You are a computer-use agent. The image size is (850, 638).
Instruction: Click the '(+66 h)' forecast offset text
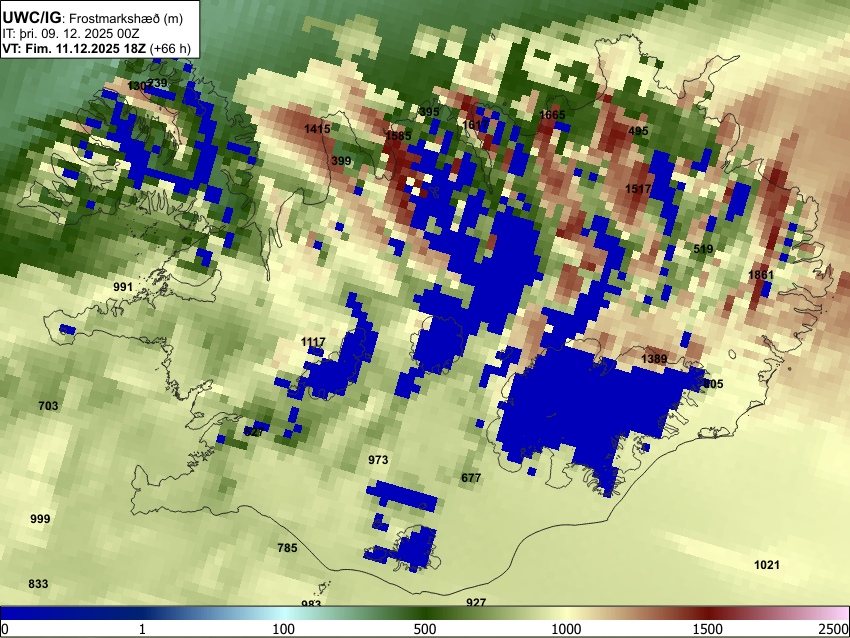[x=170, y=48]
